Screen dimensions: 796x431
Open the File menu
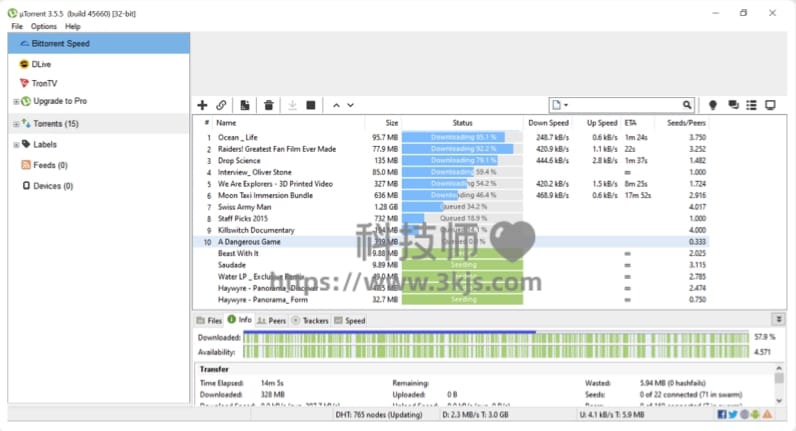pyautogui.click(x=17, y=26)
